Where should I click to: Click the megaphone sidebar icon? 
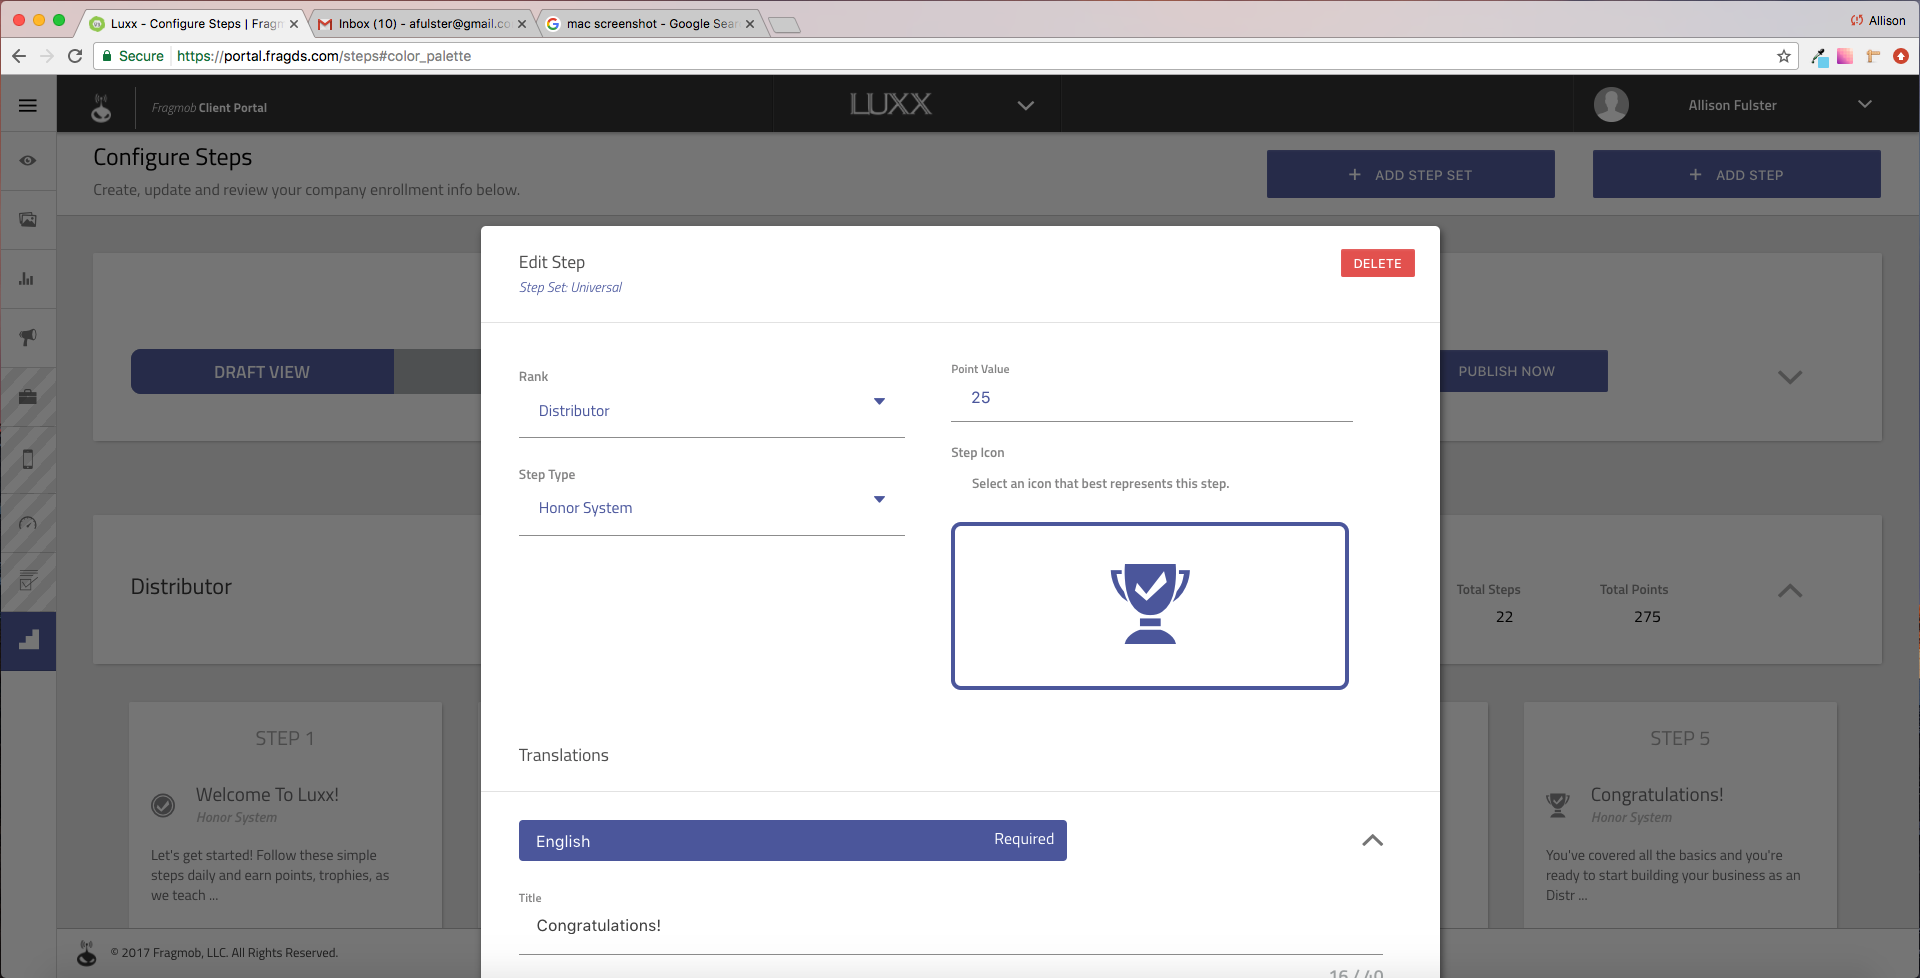coord(28,337)
